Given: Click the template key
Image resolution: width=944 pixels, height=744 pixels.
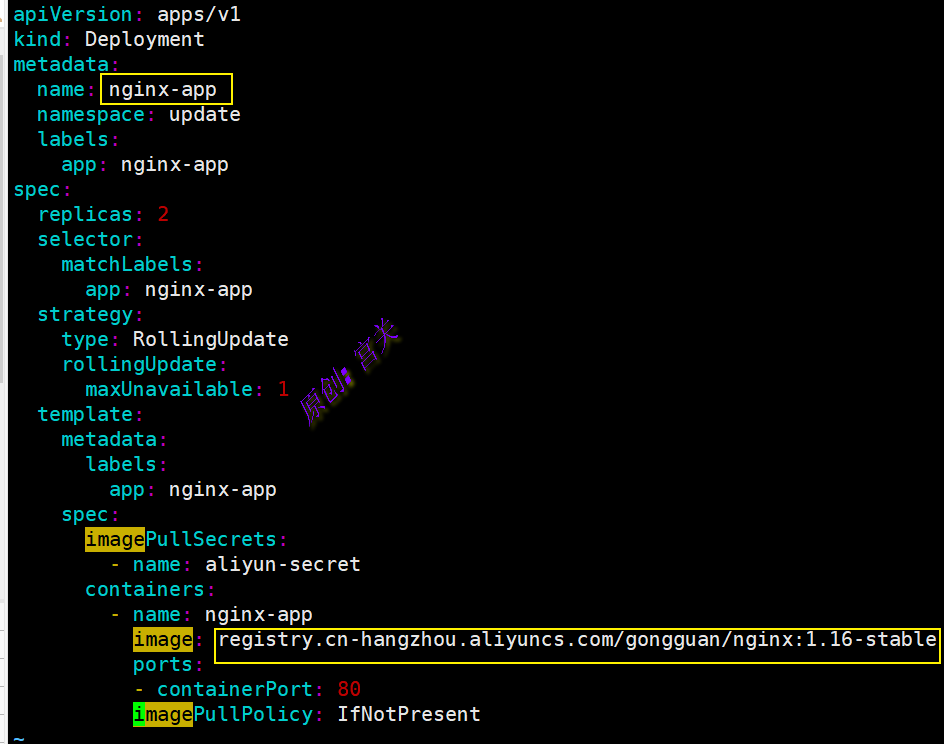Looking at the screenshot, I should (x=84, y=414).
